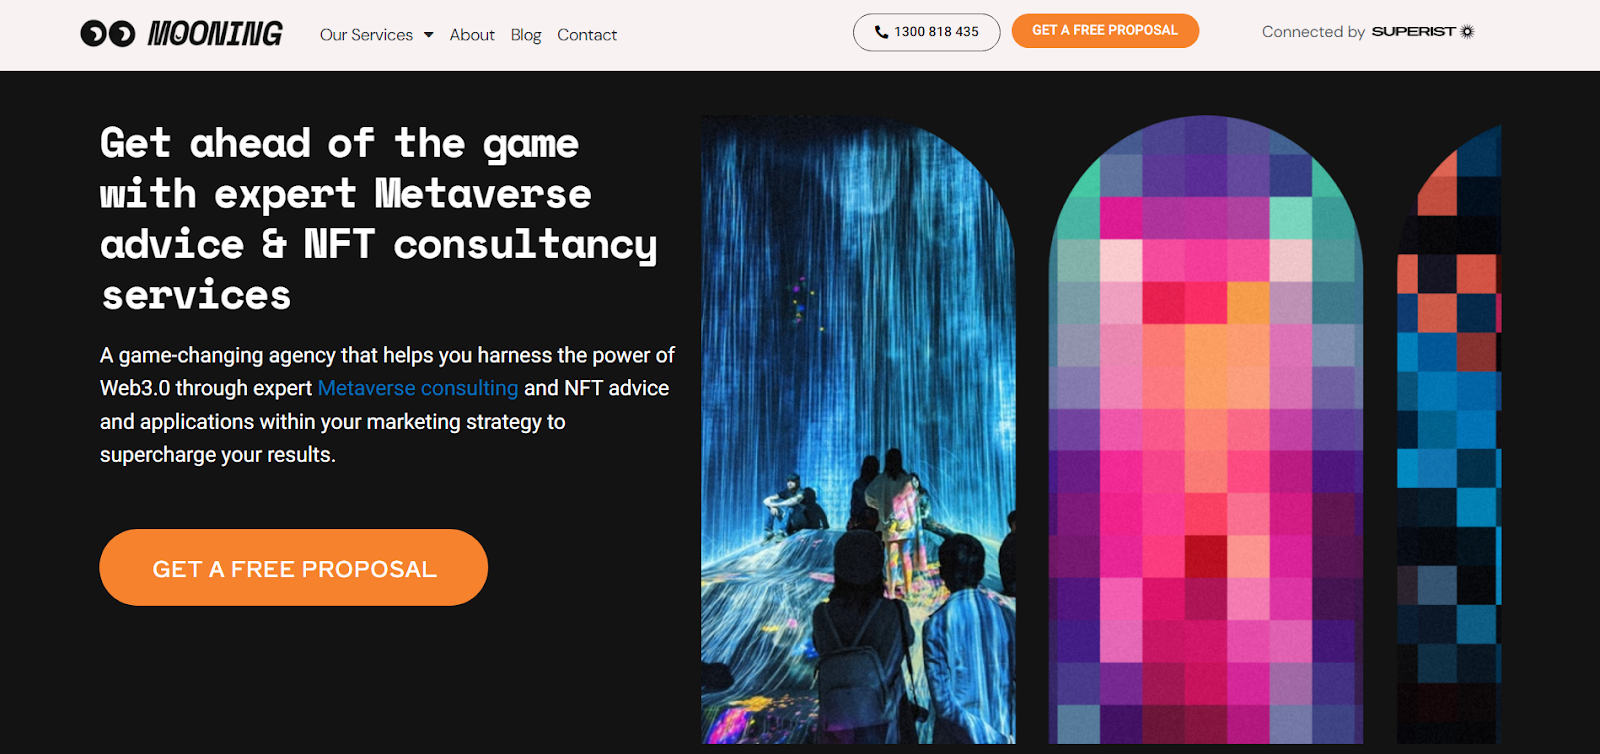
Task: Expand the Our Services dropdown arrow
Action: 428,35
